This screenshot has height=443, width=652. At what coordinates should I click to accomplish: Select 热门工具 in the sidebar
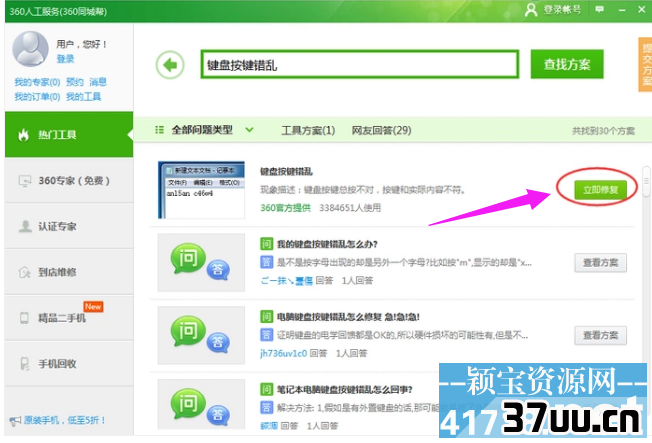click(69, 134)
